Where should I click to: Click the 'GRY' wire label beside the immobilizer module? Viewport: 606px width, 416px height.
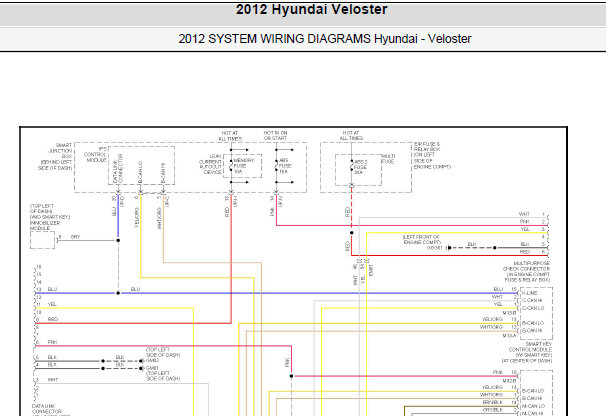tap(75, 237)
